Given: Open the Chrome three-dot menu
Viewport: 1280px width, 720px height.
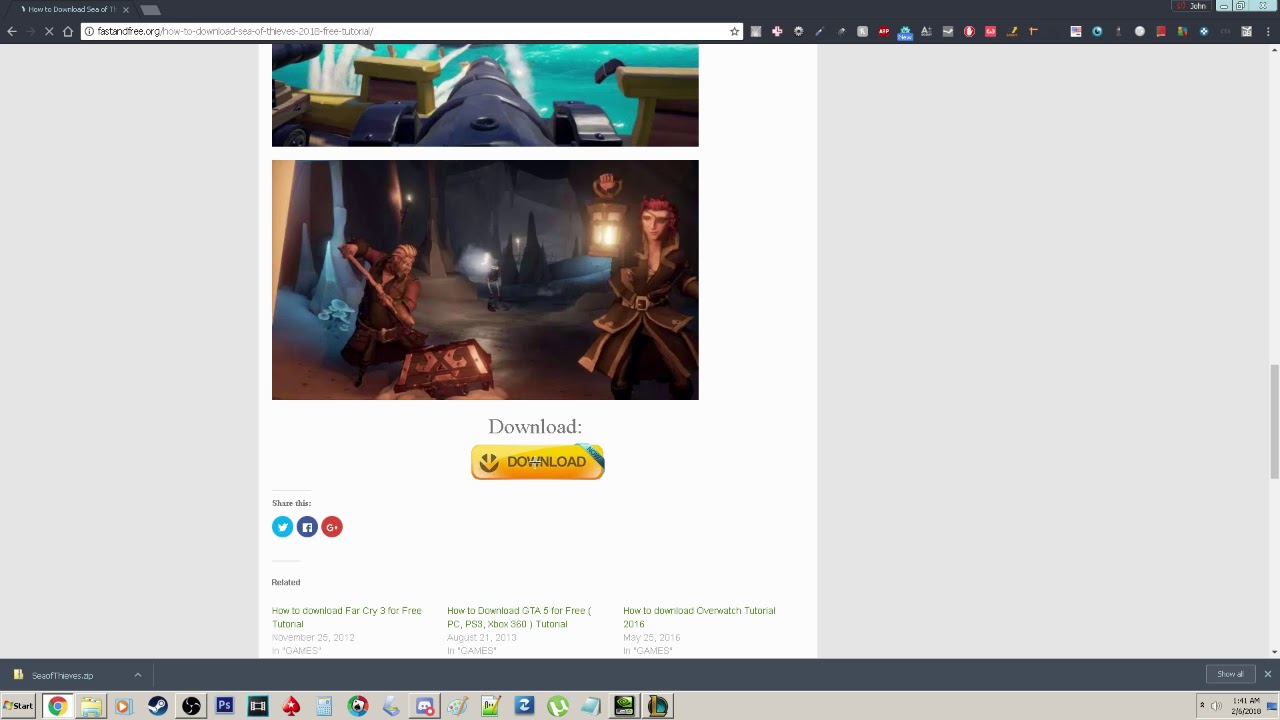Looking at the screenshot, I should (1268, 31).
